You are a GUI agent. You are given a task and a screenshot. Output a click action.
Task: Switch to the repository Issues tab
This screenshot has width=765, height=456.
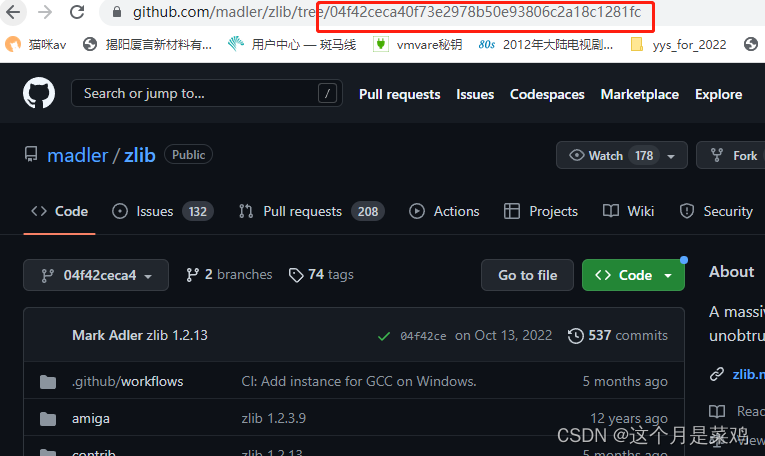point(162,211)
